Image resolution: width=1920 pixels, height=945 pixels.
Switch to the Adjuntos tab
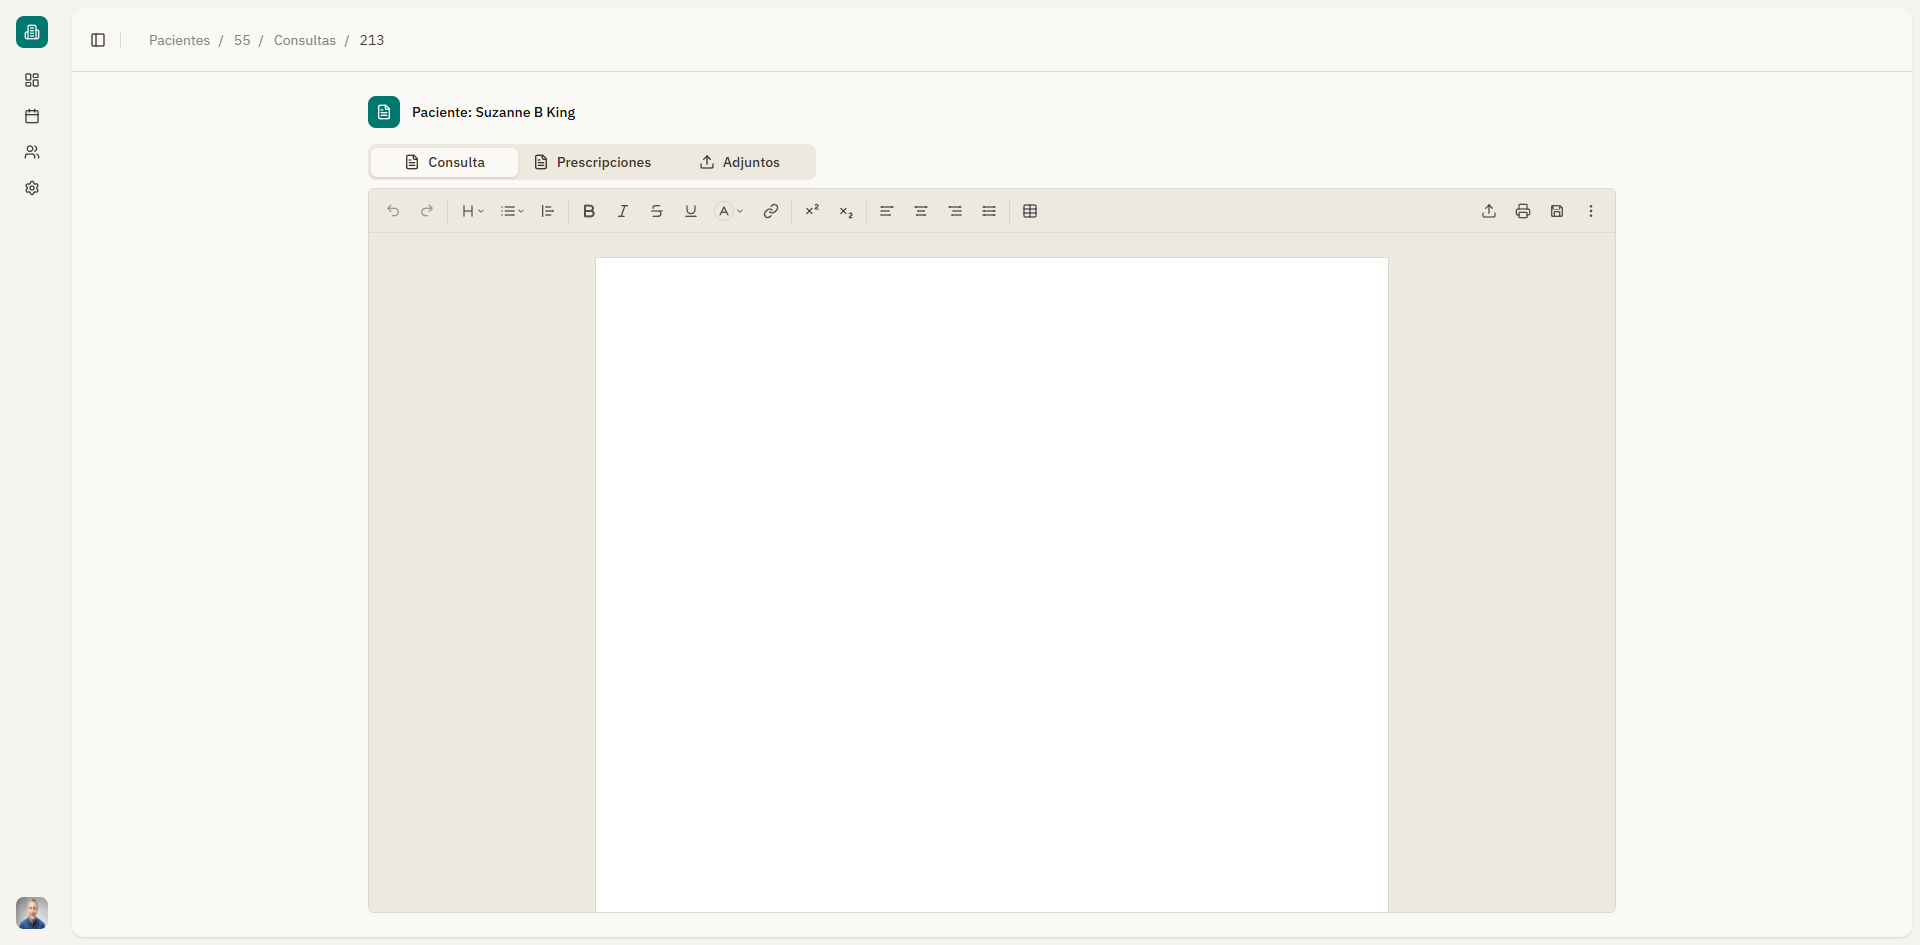click(x=740, y=162)
